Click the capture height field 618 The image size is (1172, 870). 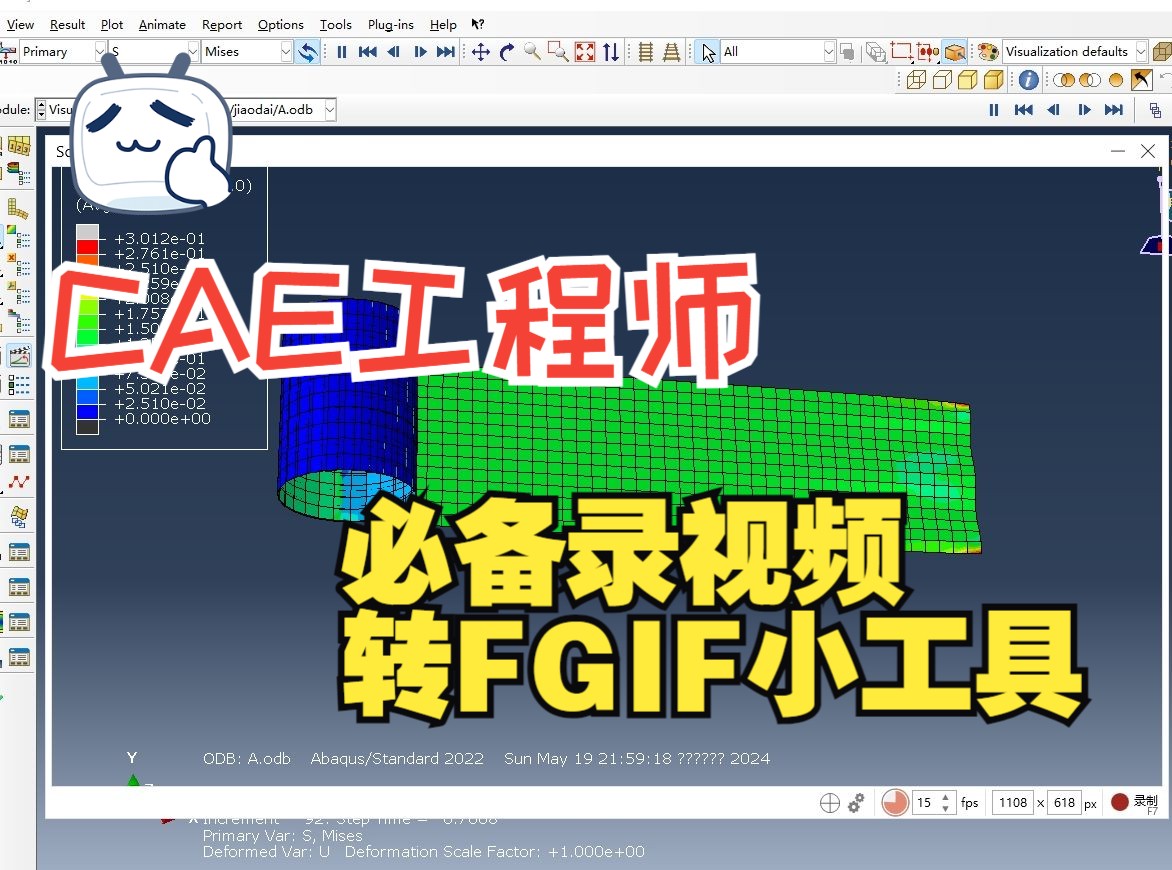click(x=1064, y=803)
